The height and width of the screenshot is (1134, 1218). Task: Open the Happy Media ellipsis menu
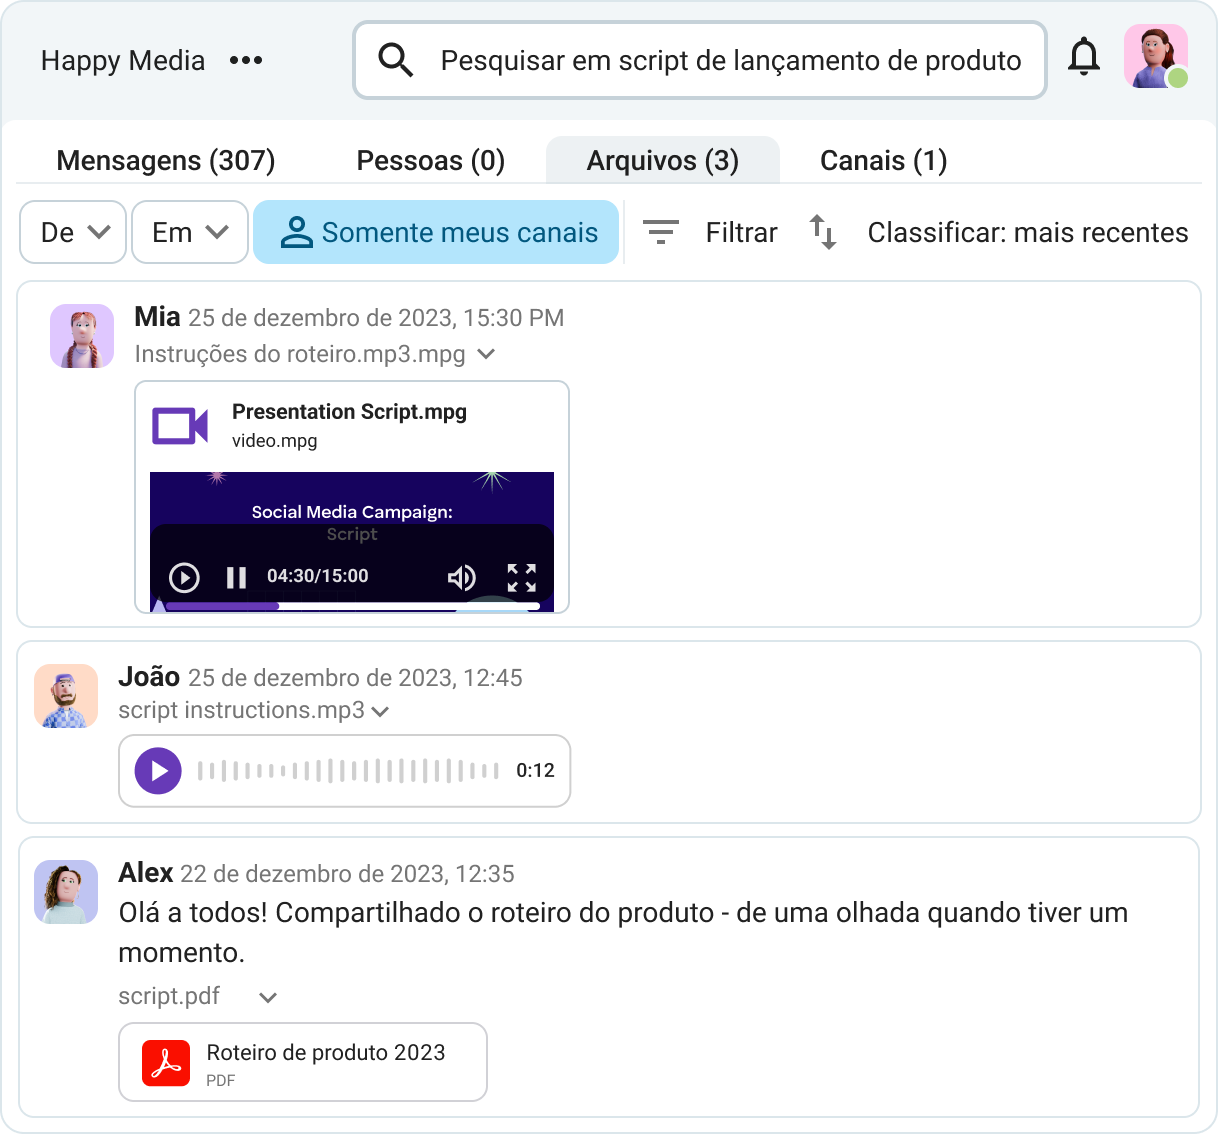[245, 60]
